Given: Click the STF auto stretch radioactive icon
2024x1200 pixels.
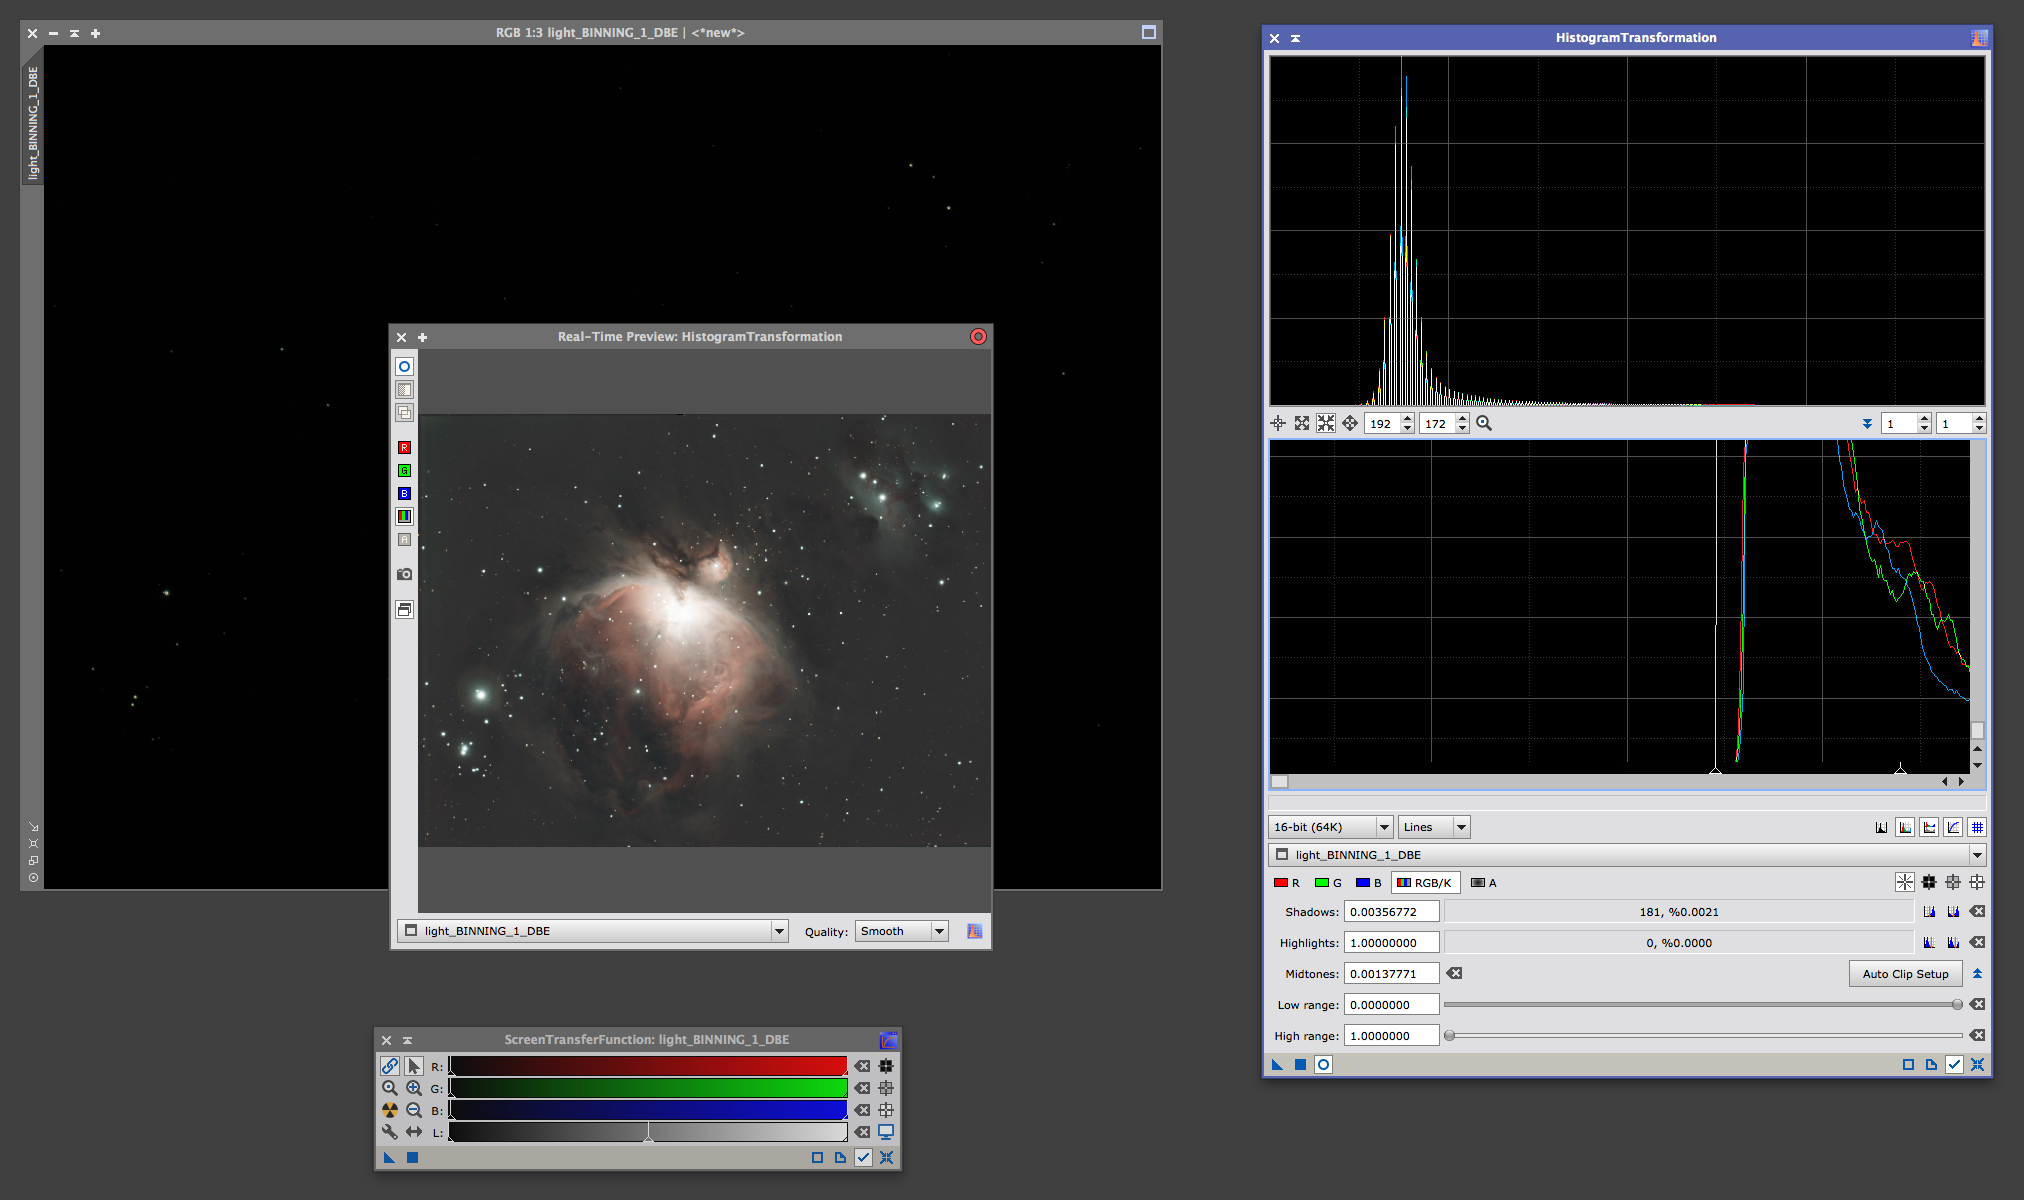Looking at the screenshot, I should pos(390,1110).
